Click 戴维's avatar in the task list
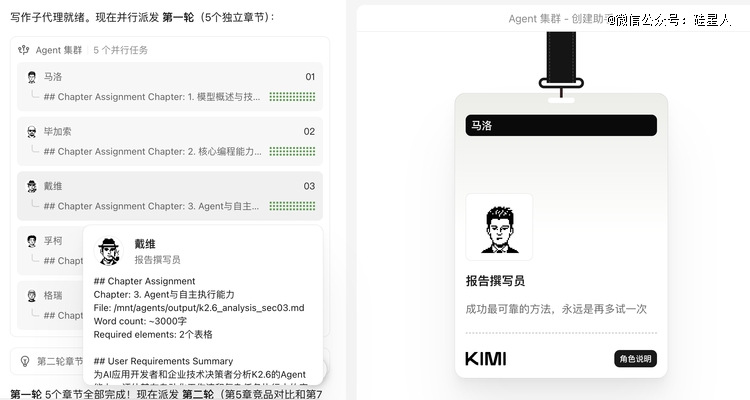Image resolution: width=750 pixels, height=400 pixels. 32,186
